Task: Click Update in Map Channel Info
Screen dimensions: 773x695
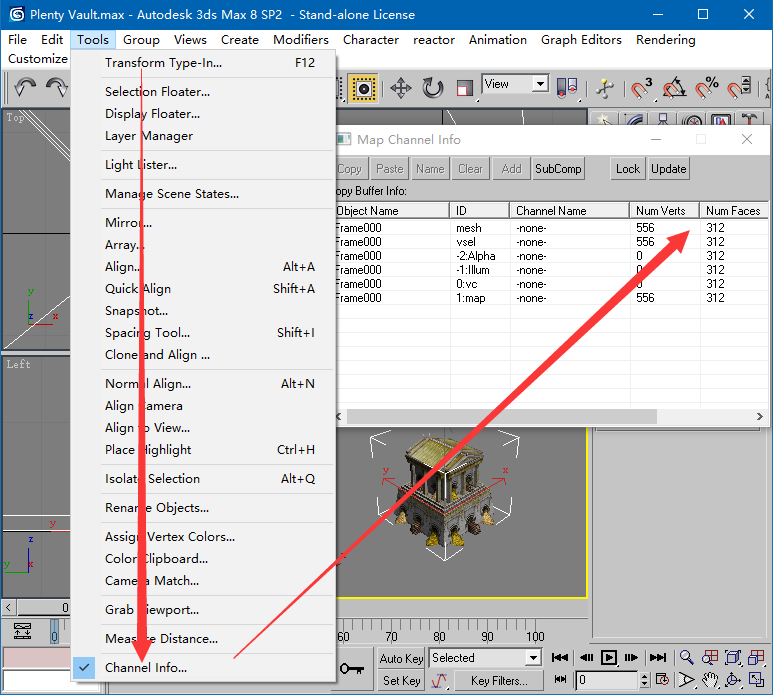Action: click(668, 169)
